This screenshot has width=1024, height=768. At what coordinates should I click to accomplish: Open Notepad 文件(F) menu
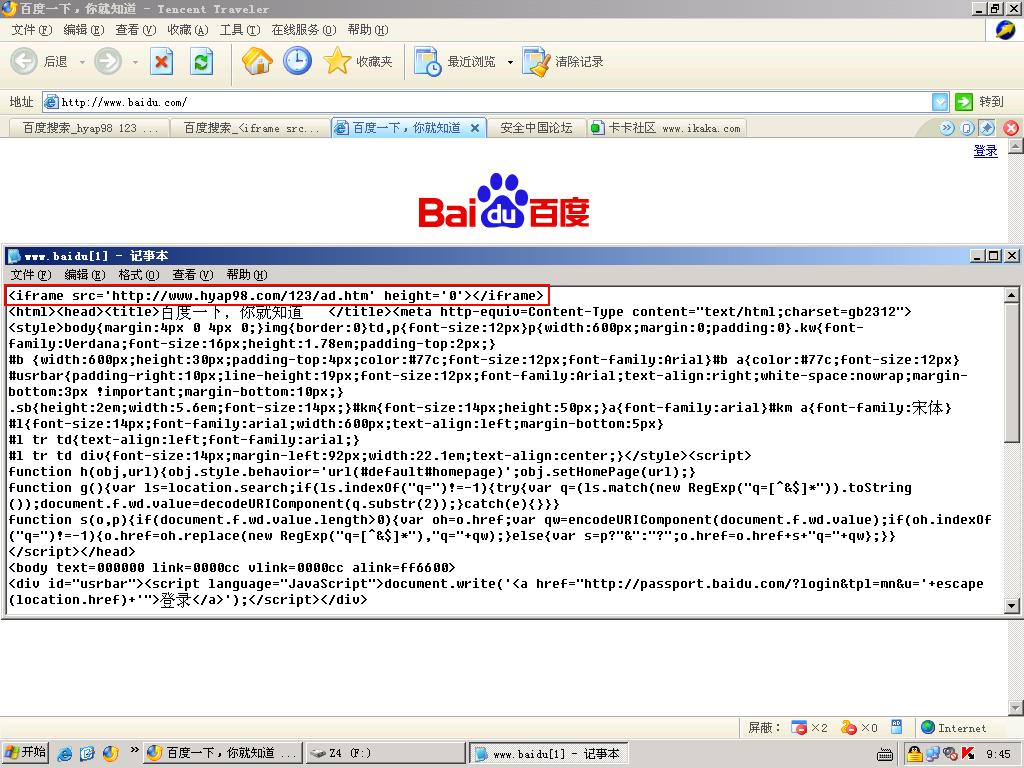31,275
